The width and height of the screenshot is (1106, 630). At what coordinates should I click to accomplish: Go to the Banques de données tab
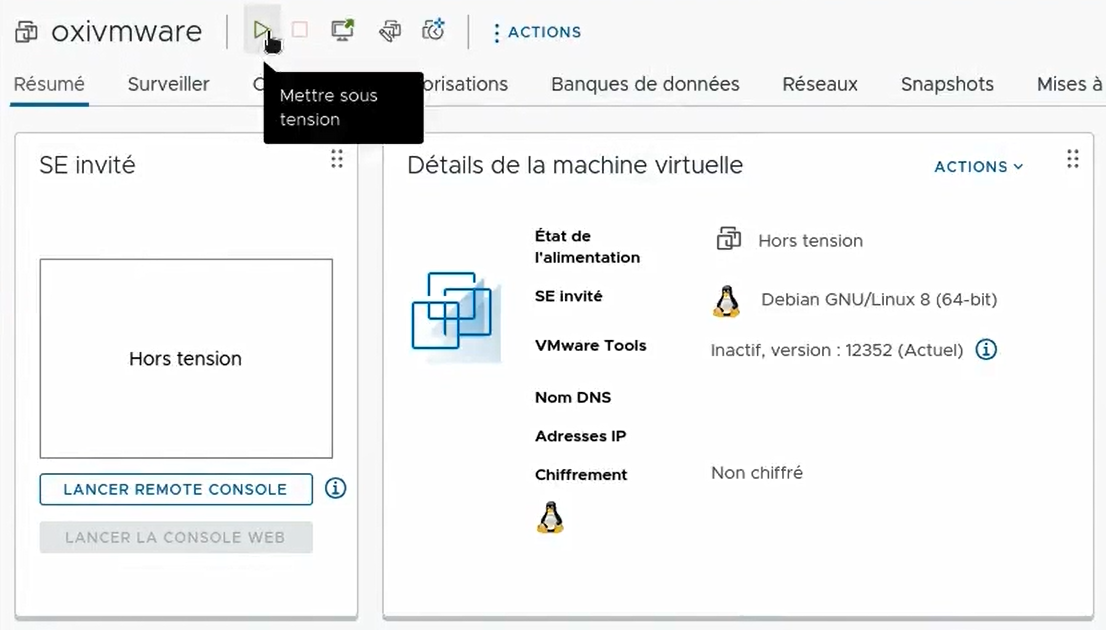pos(643,84)
